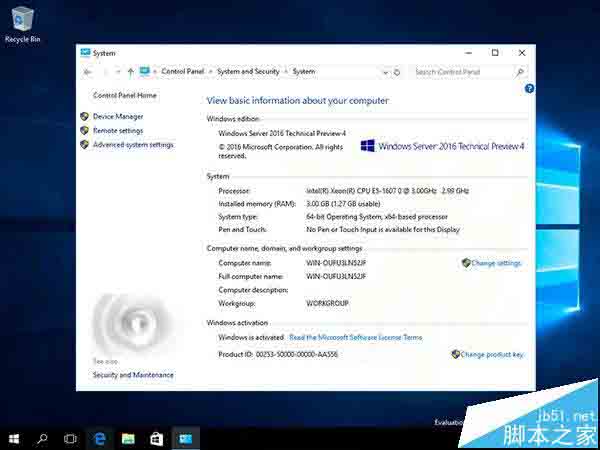The width and height of the screenshot is (600, 450).
Task: Click the Help question mark icon
Action: tap(529, 89)
